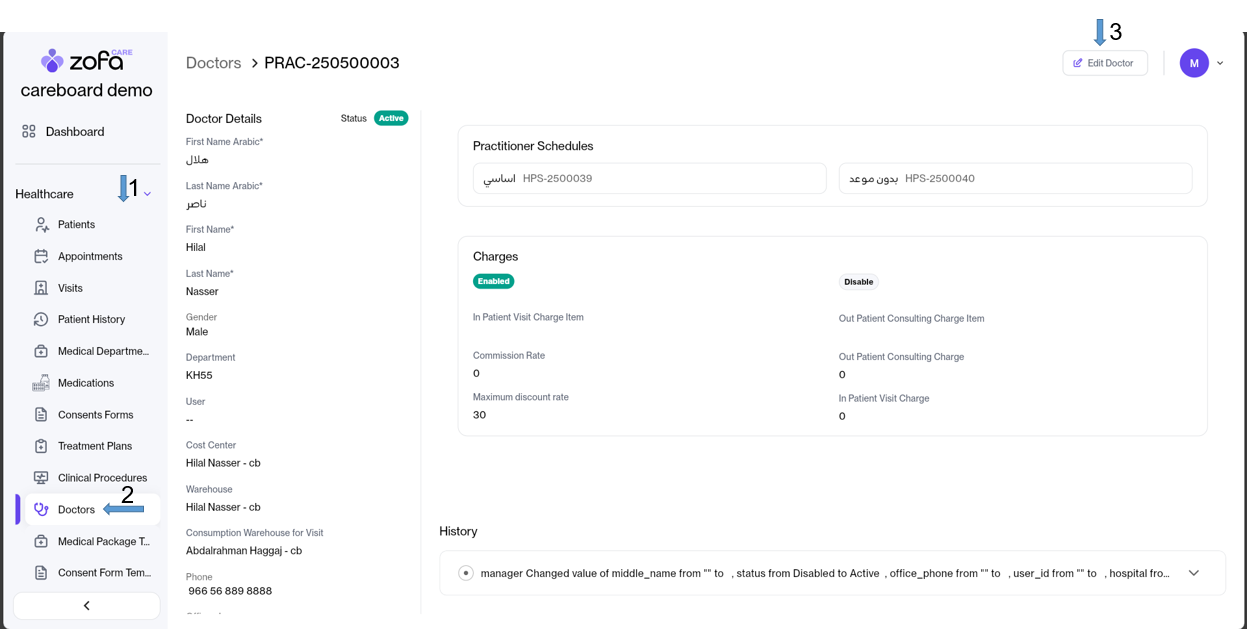Click the Medications icon
This screenshot has height=640, width=1254.
coord(41,383)
